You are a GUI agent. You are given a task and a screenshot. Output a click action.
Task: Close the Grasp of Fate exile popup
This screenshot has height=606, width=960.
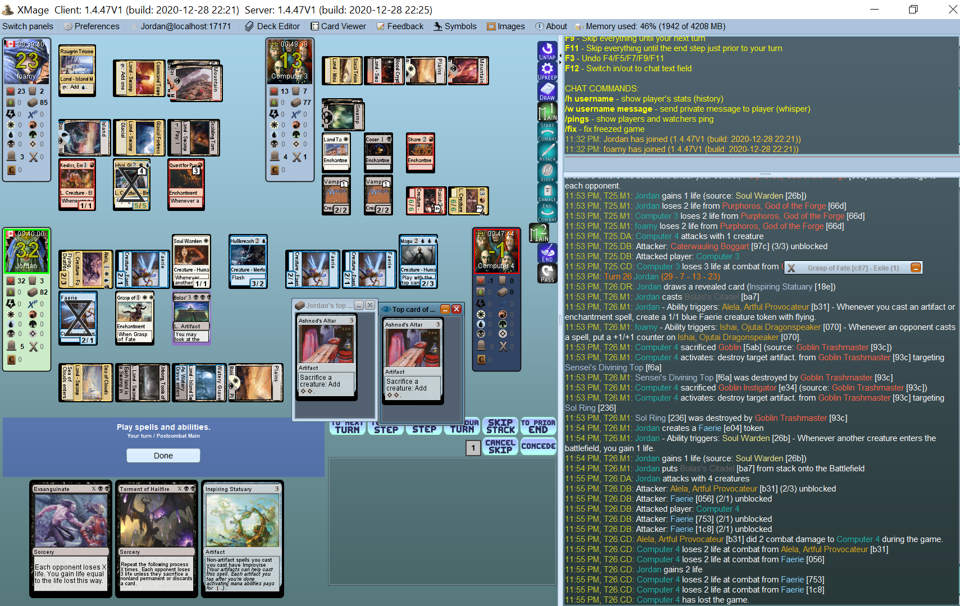791,268
